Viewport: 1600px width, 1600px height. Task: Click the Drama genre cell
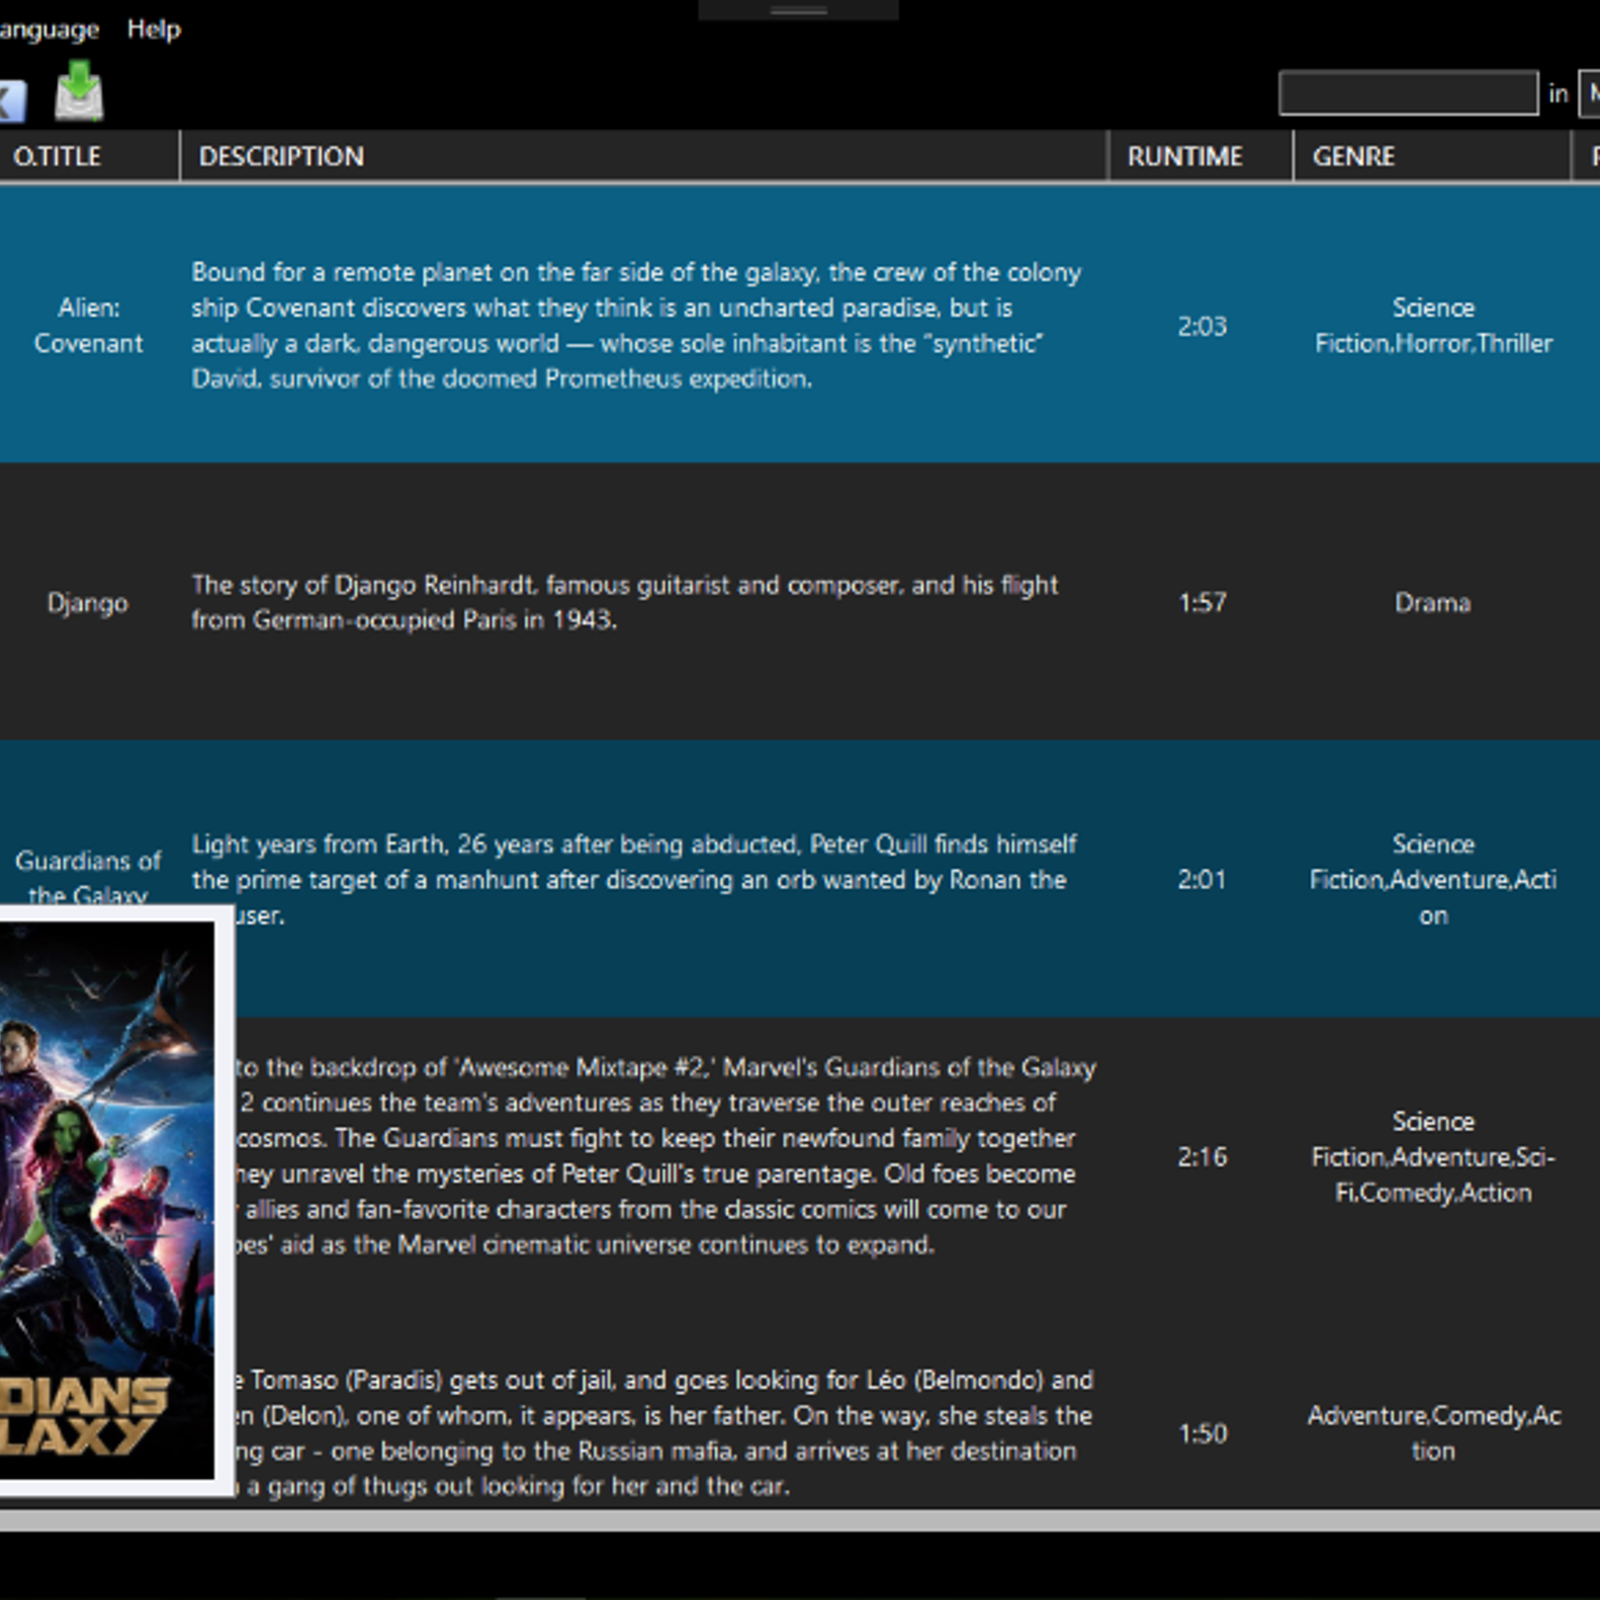coord(1433,603)
